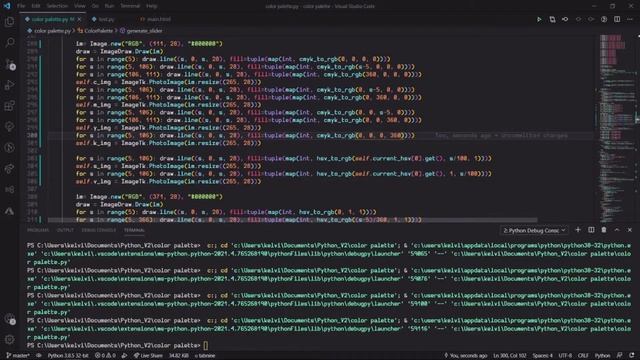640x360 pixels.
Task: Open the Accounts icon in activity bar
Action: click(x=9, y=318)
